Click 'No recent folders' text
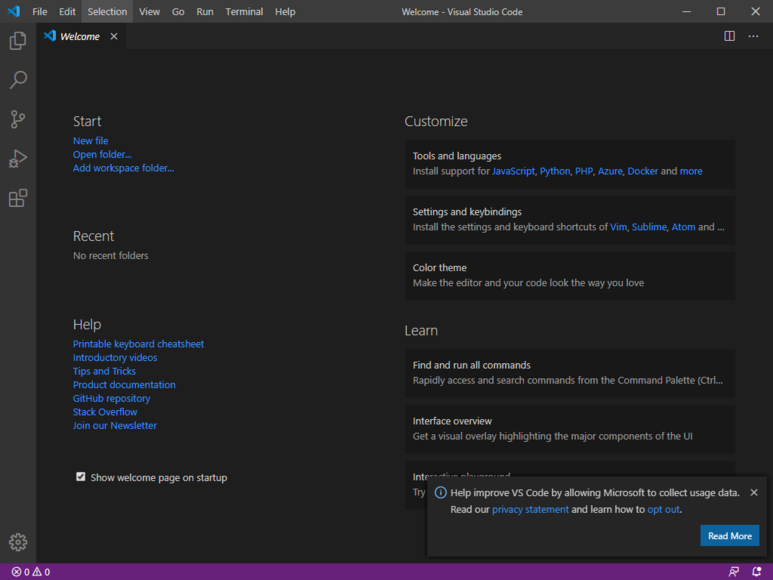Image resolution: width=773 pixels, height=580 pixels. coord(110,256)
